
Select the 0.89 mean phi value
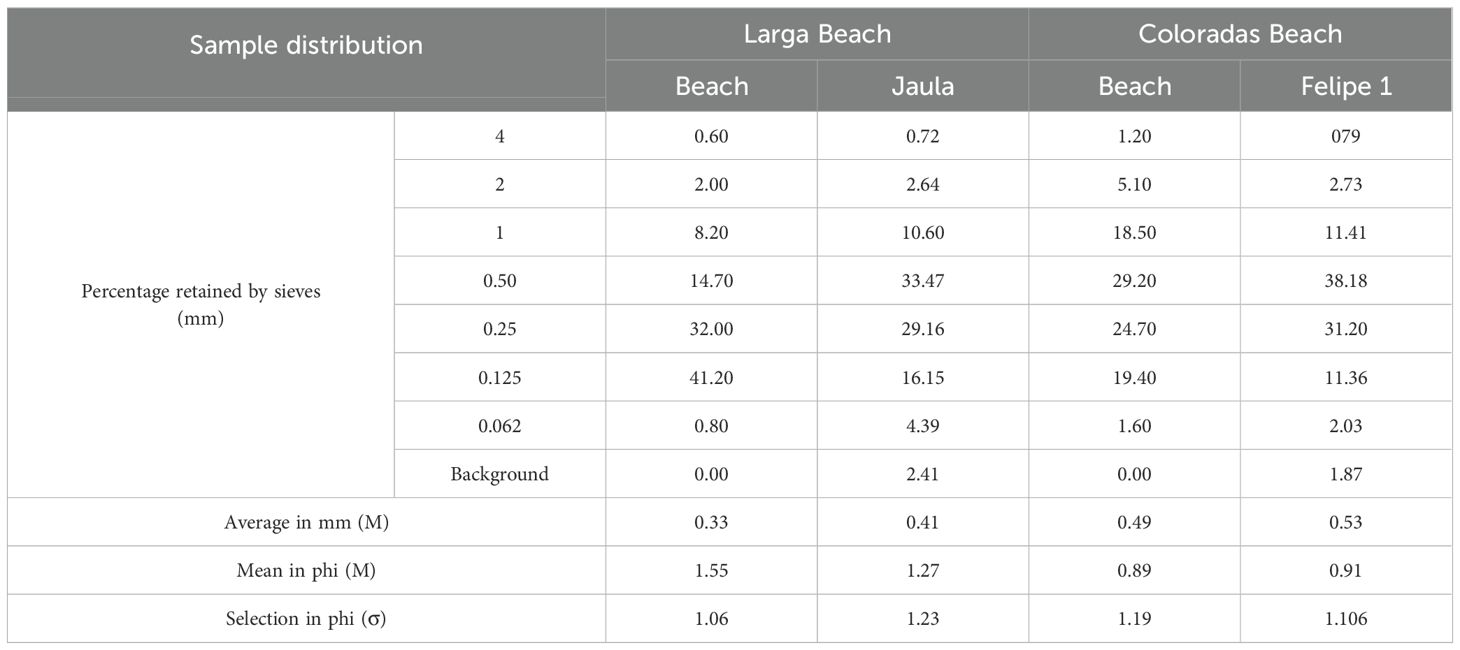[1134, 571]
